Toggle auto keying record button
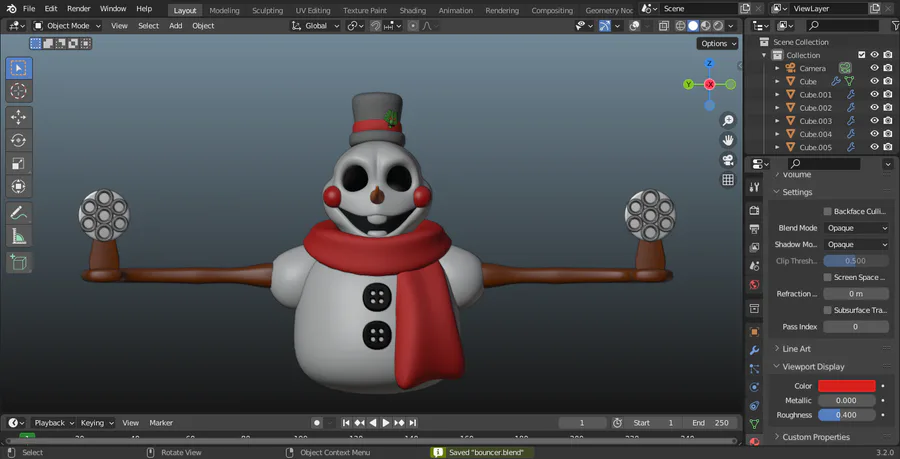Screen dimensions: 900x459 pyautogui.click(x=317, y=423)
